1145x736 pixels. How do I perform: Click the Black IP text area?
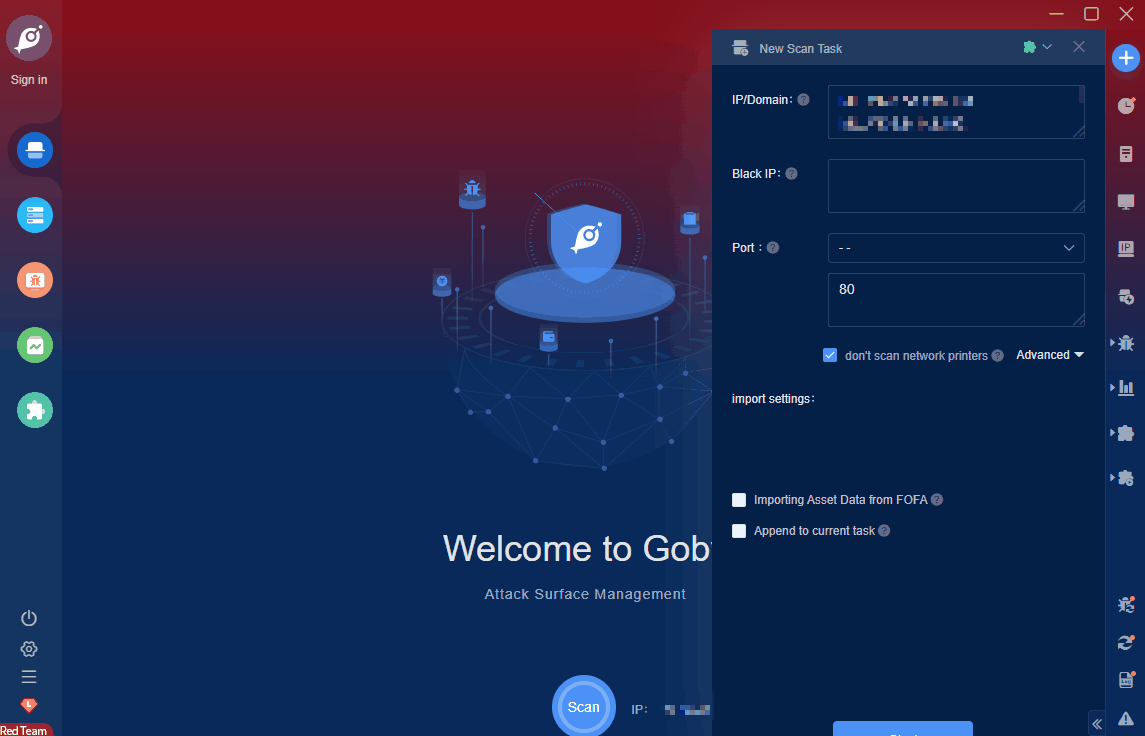[956, 185]
